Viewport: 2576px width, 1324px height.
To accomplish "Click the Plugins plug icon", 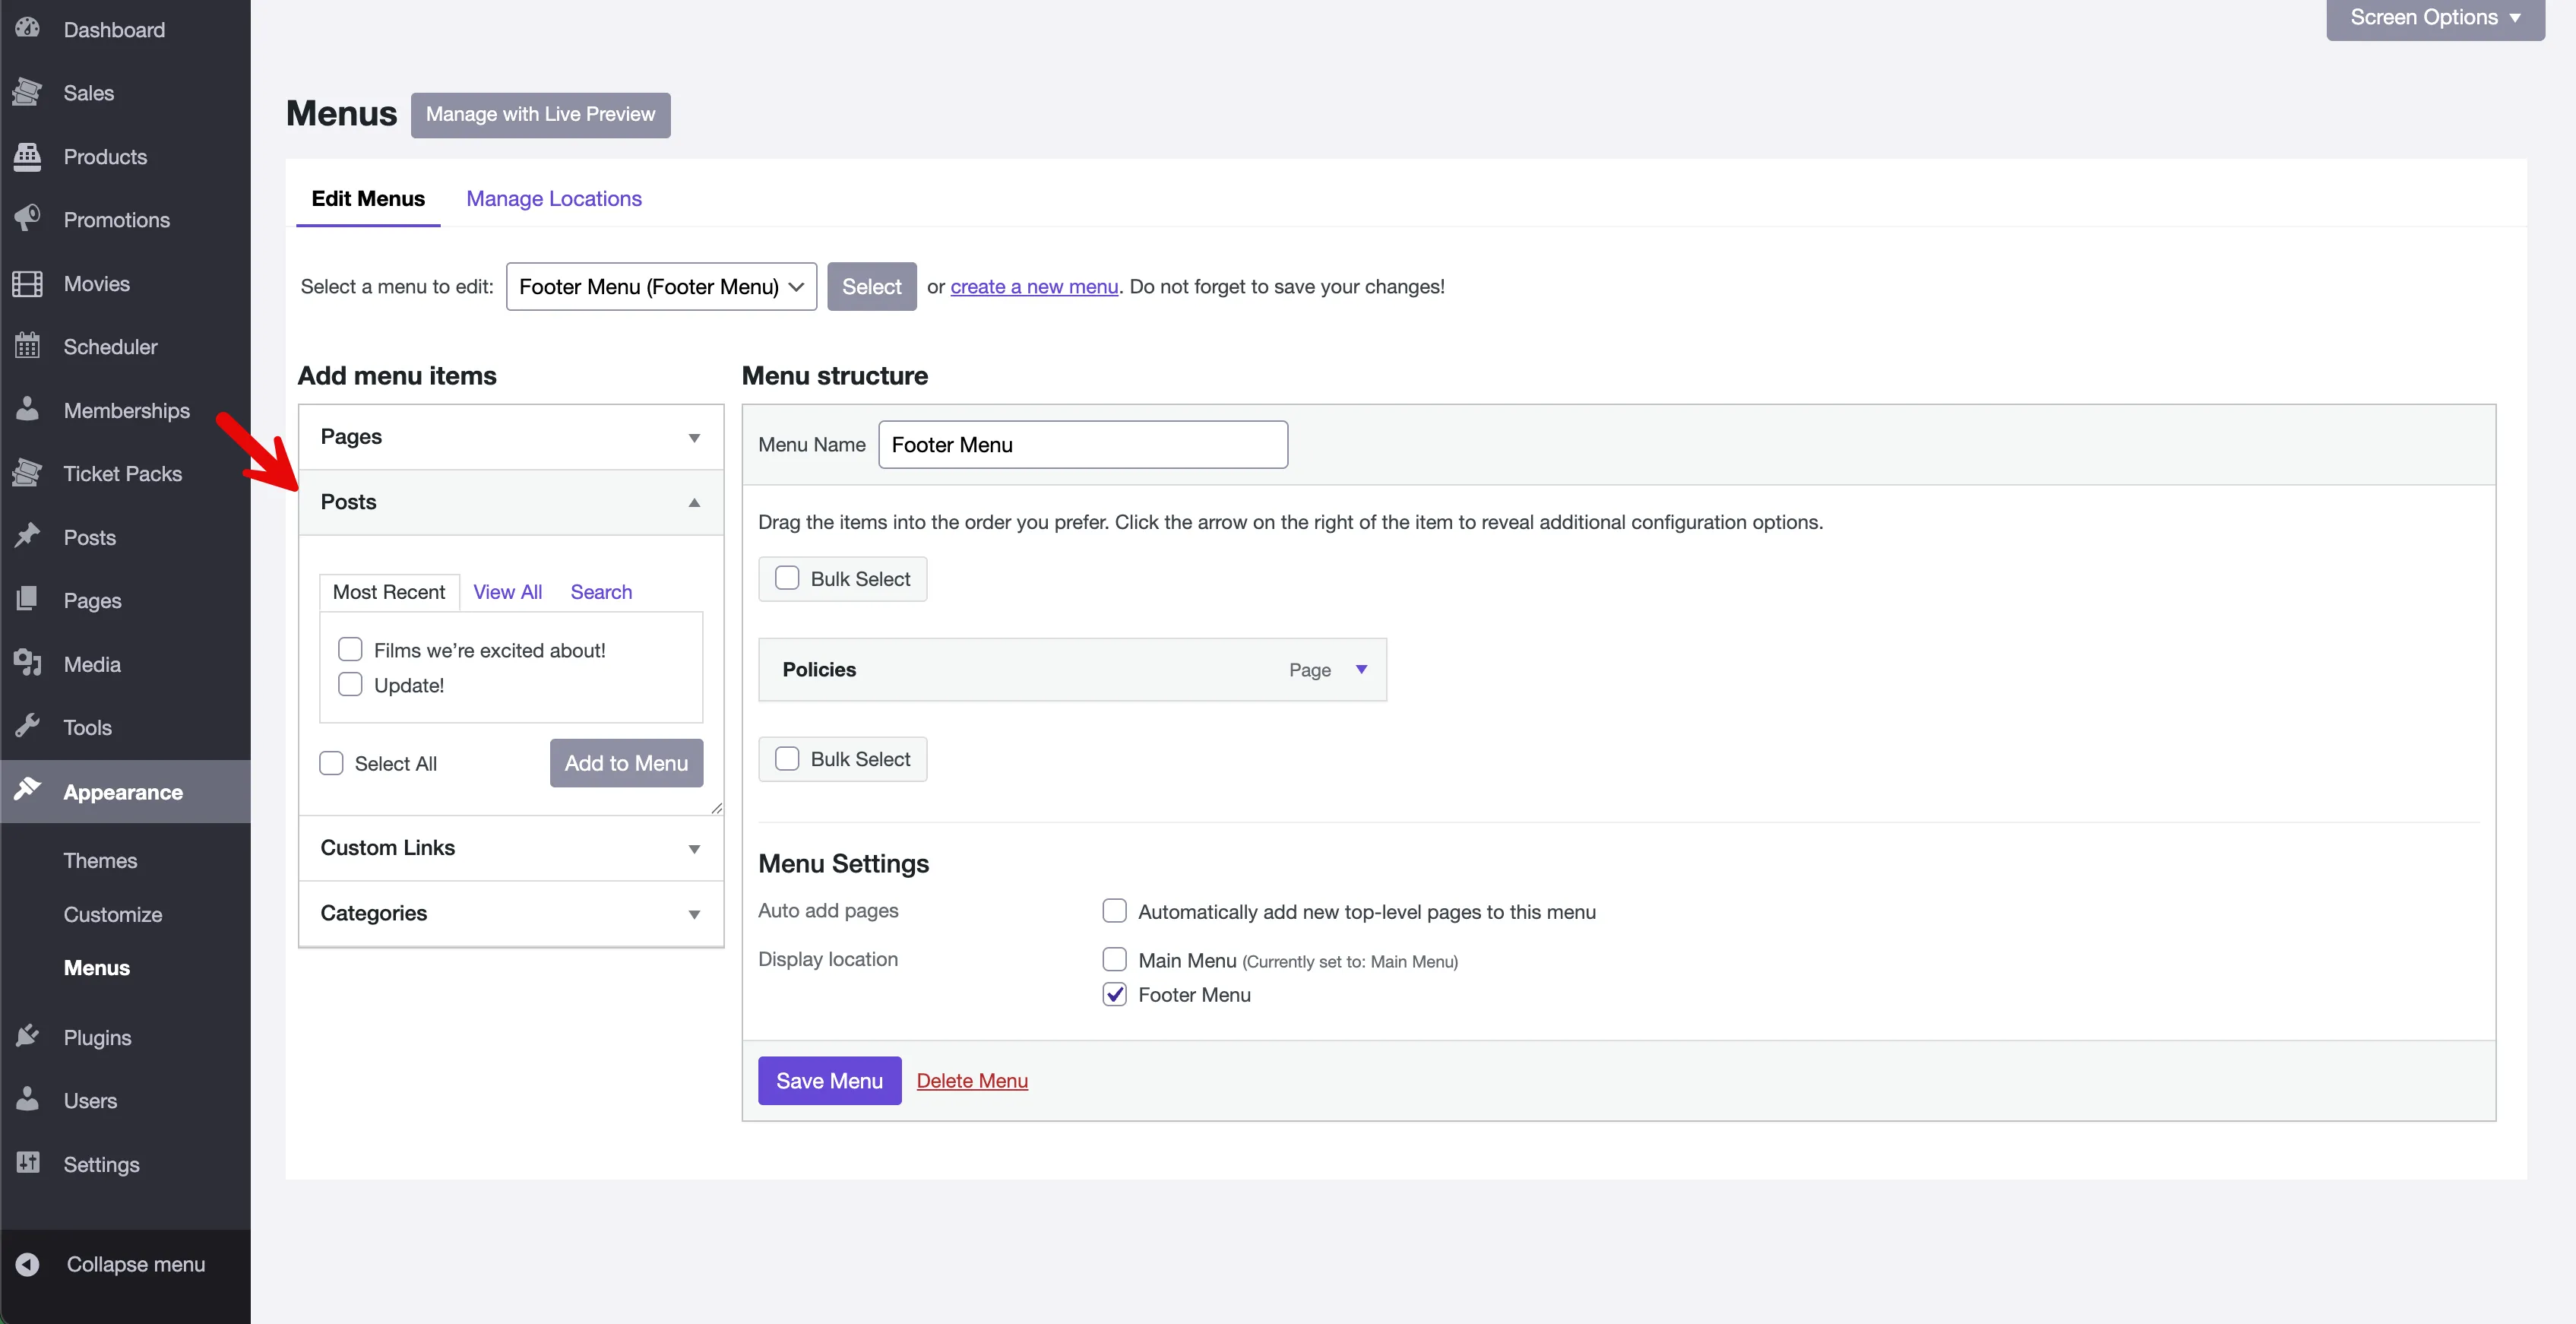I will (x=27, y=1036).
